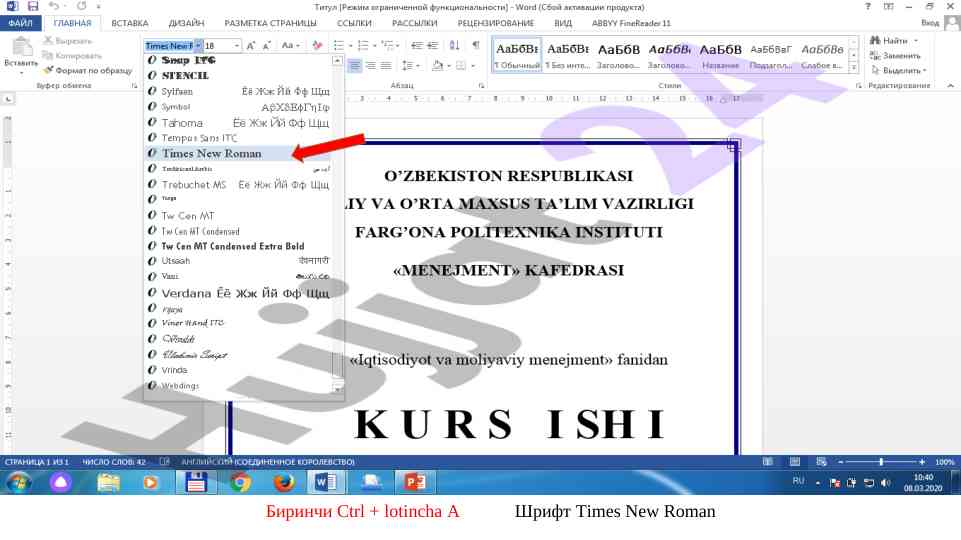The height and width of the screenshot is (540, 961).
Task: Select Stencil font in list
Action: coord(238,75)
